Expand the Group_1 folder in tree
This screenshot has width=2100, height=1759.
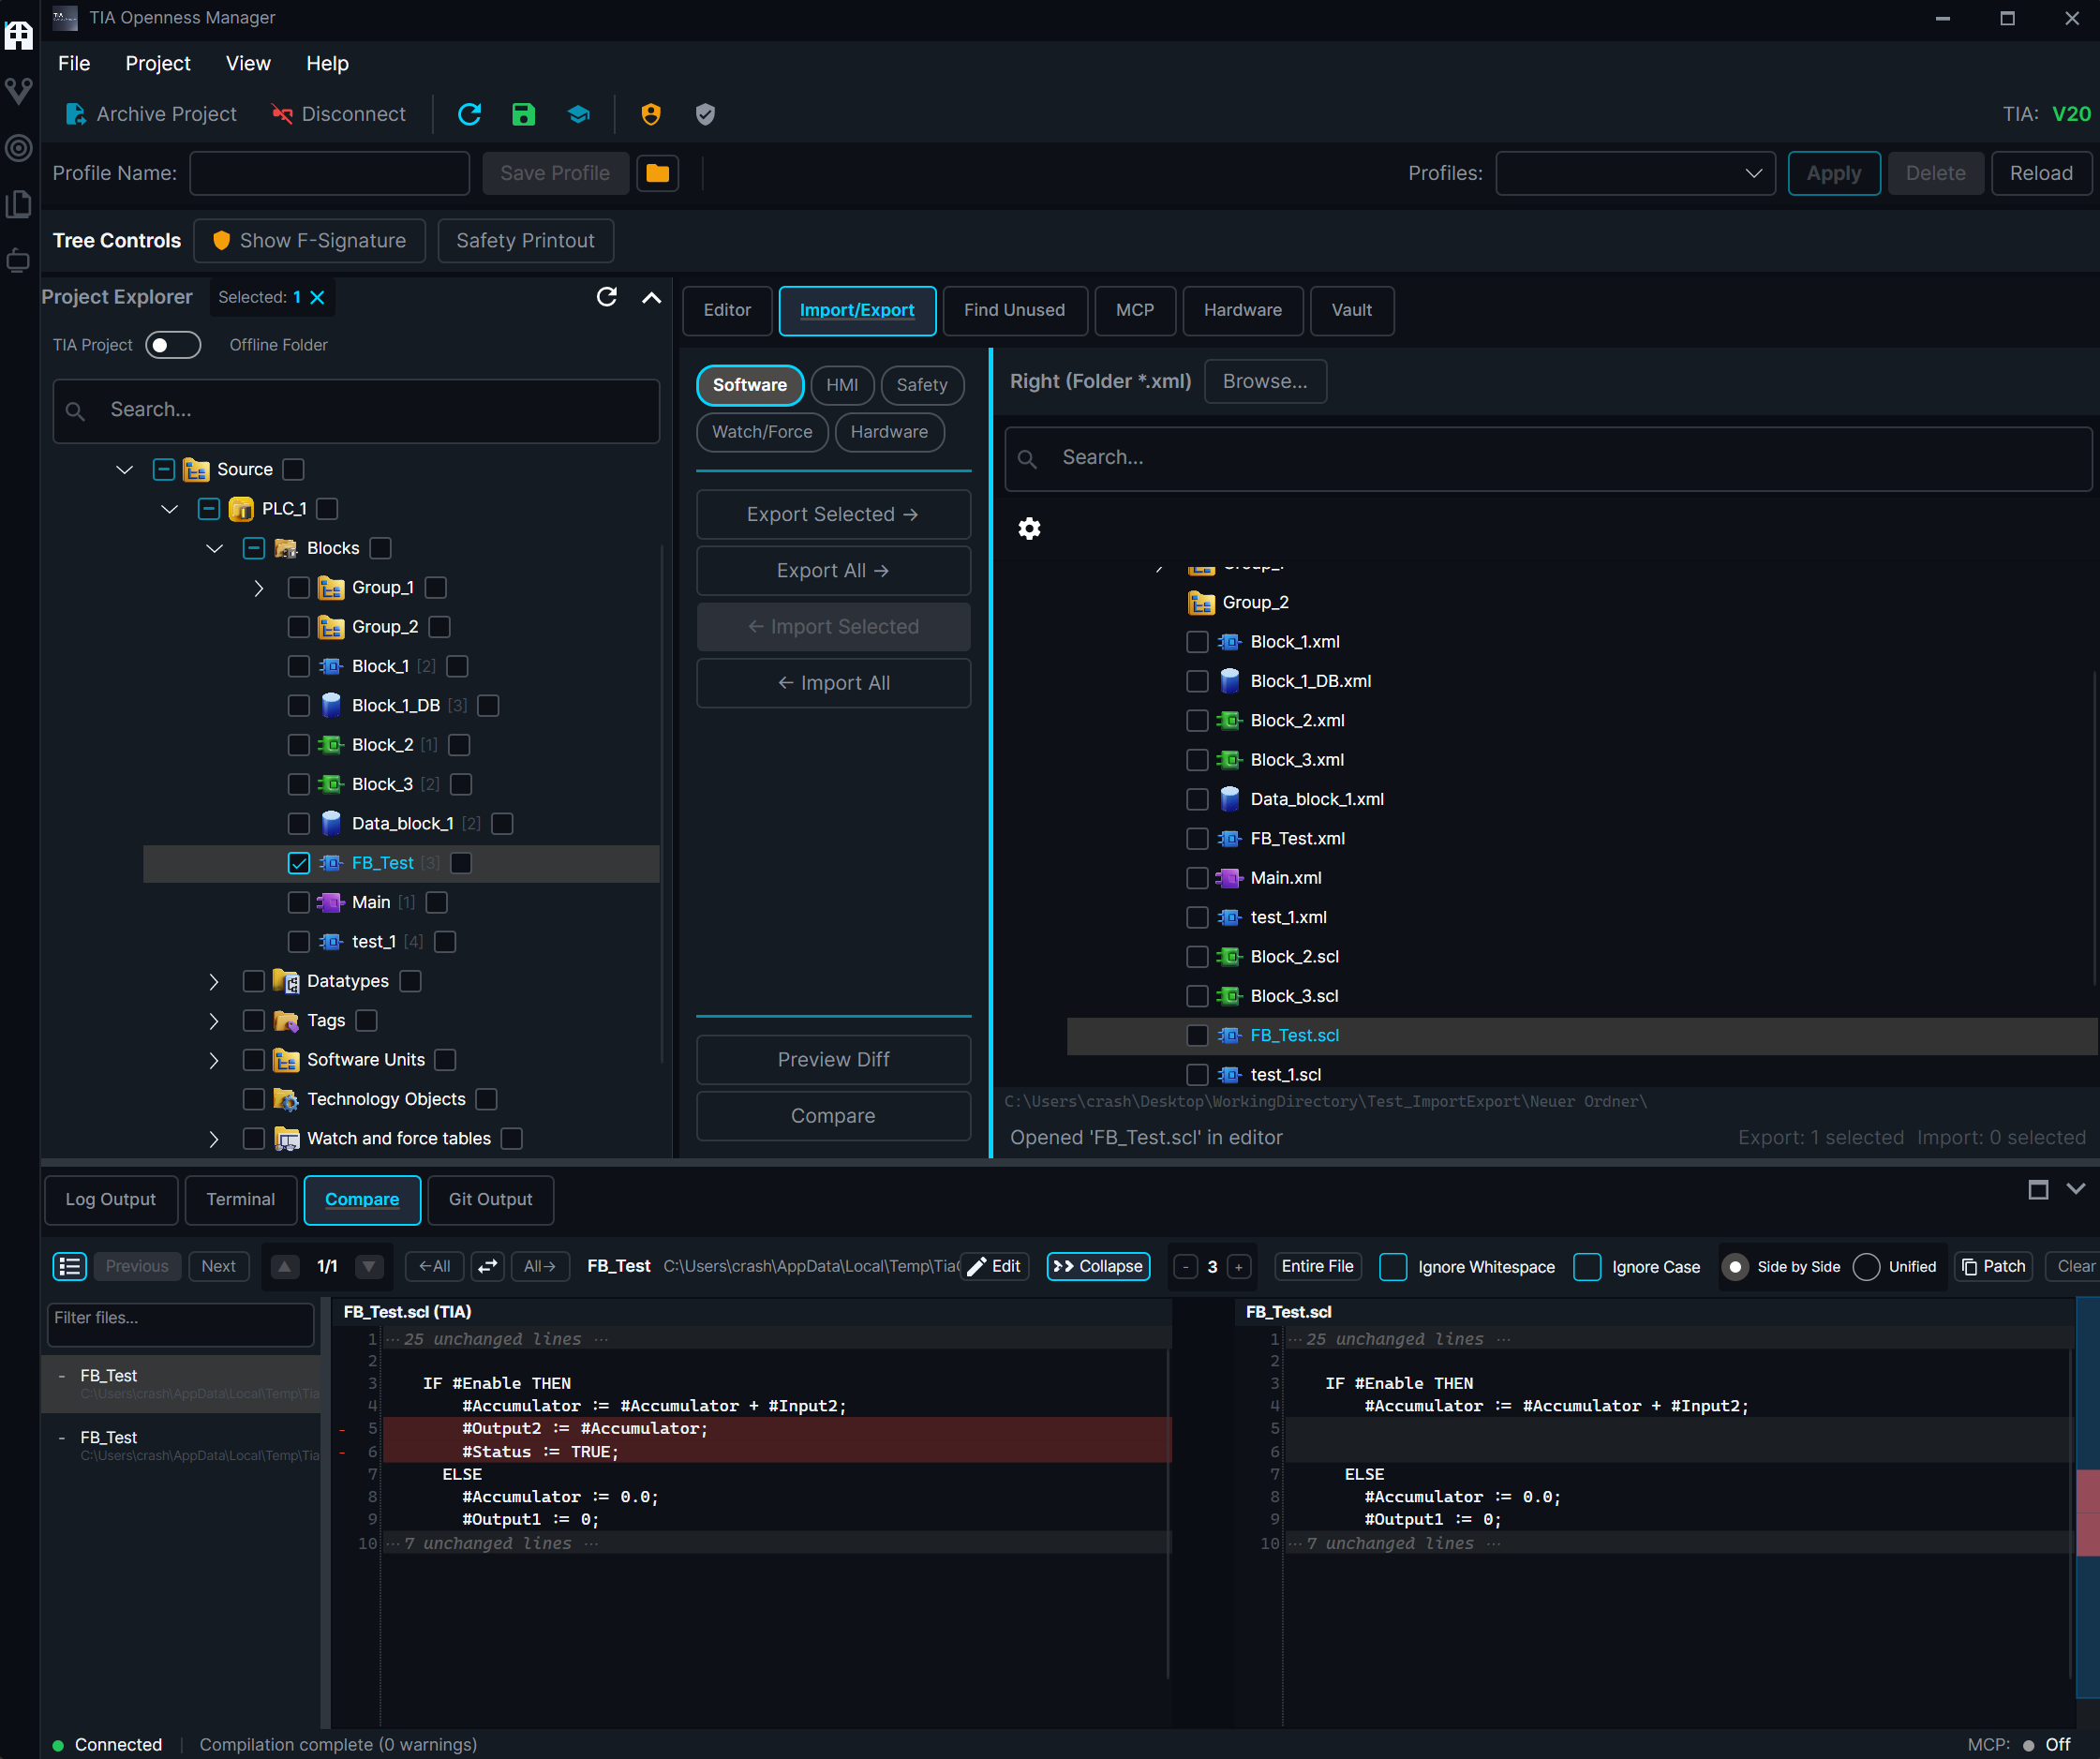(x=259, y=588)
